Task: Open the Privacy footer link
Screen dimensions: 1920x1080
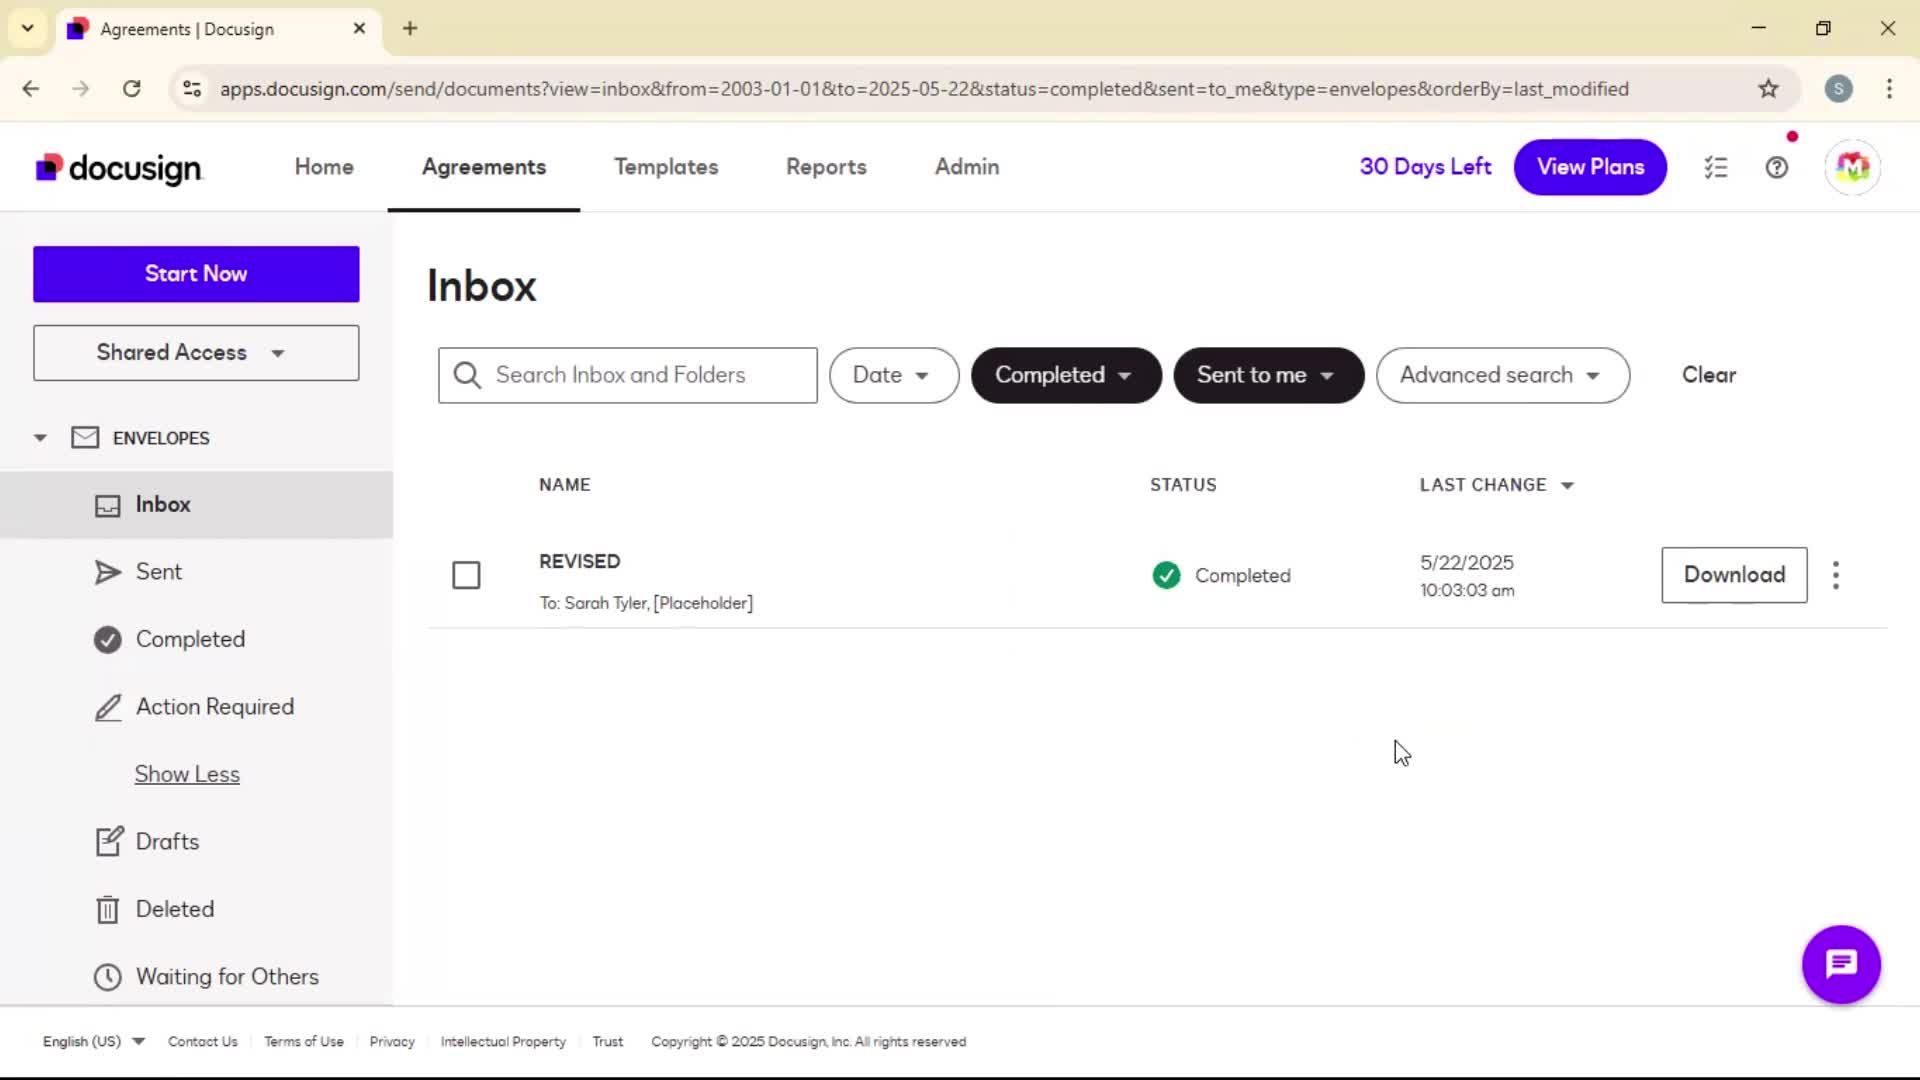Action: (392, 1041)
